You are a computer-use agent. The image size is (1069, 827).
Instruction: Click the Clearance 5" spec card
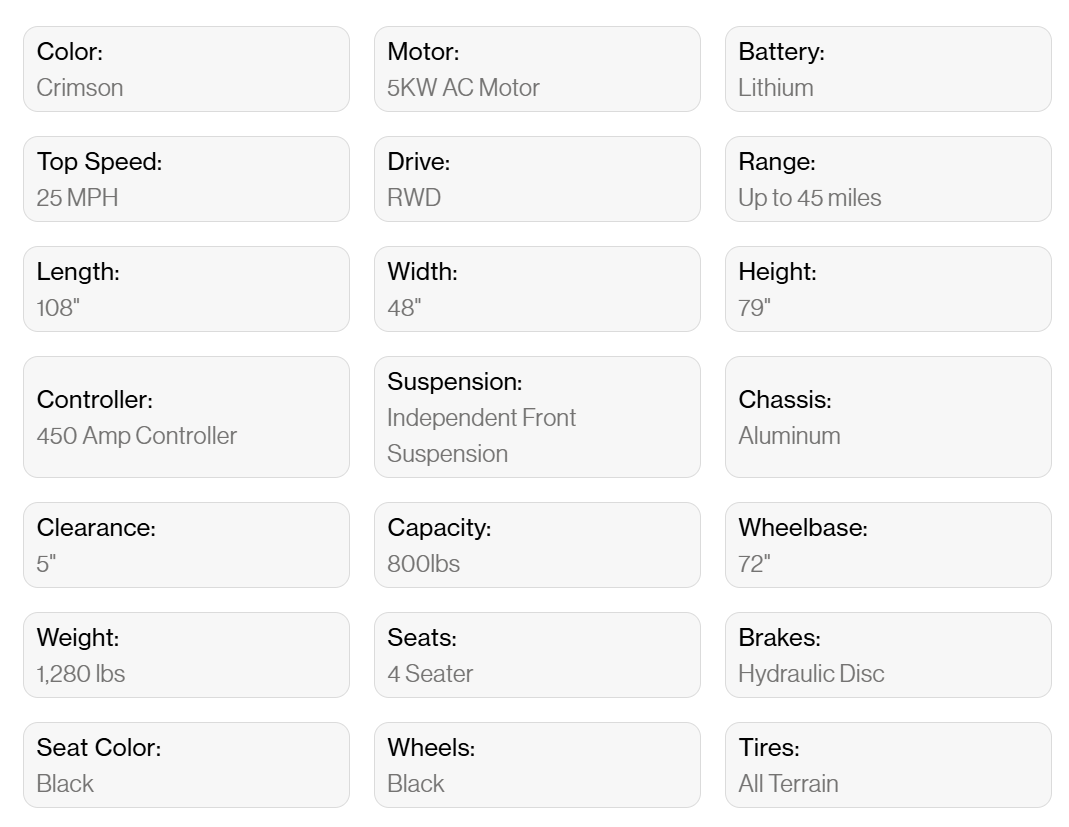186,545
